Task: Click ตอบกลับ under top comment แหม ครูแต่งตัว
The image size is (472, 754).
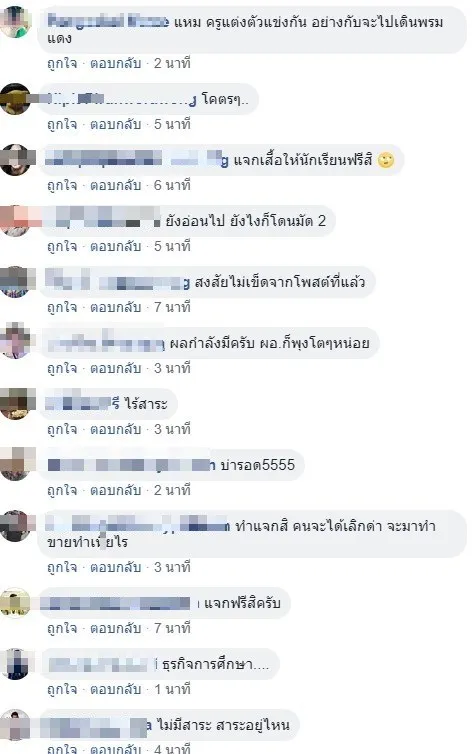Action: (x=115, y=63)
